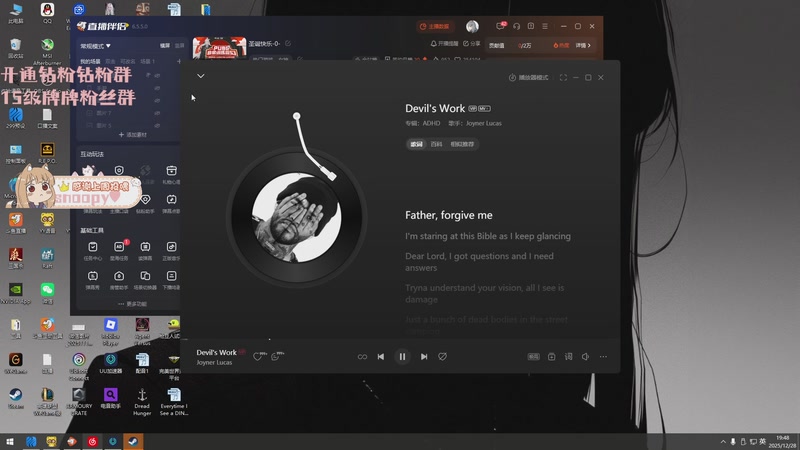Go back to the previous track
Screen dimensions: 800x450
[381, 357]
